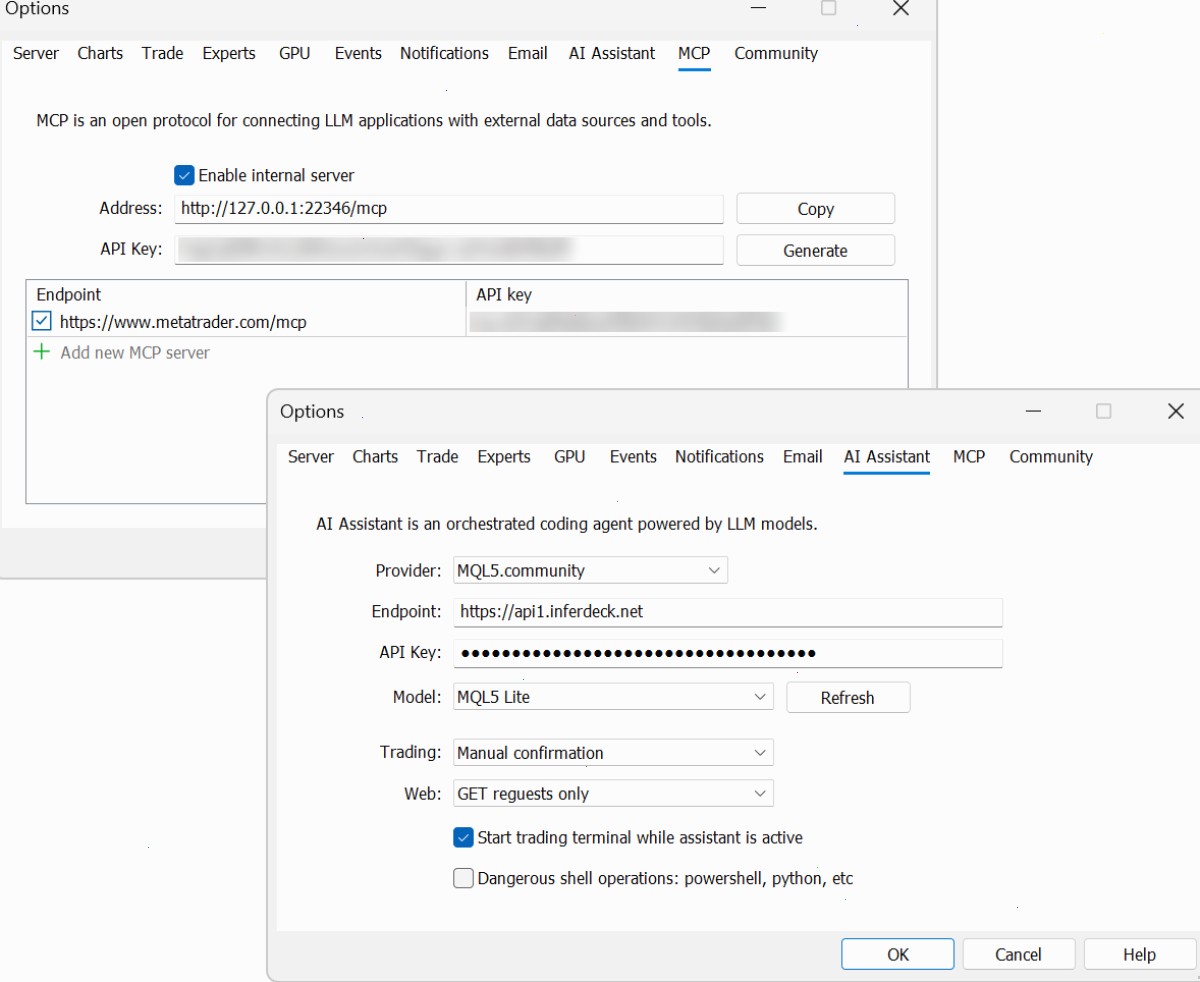Minimize the front Options dialog
Viewport: 1200px width, 982px height.
coord(1033,411)
